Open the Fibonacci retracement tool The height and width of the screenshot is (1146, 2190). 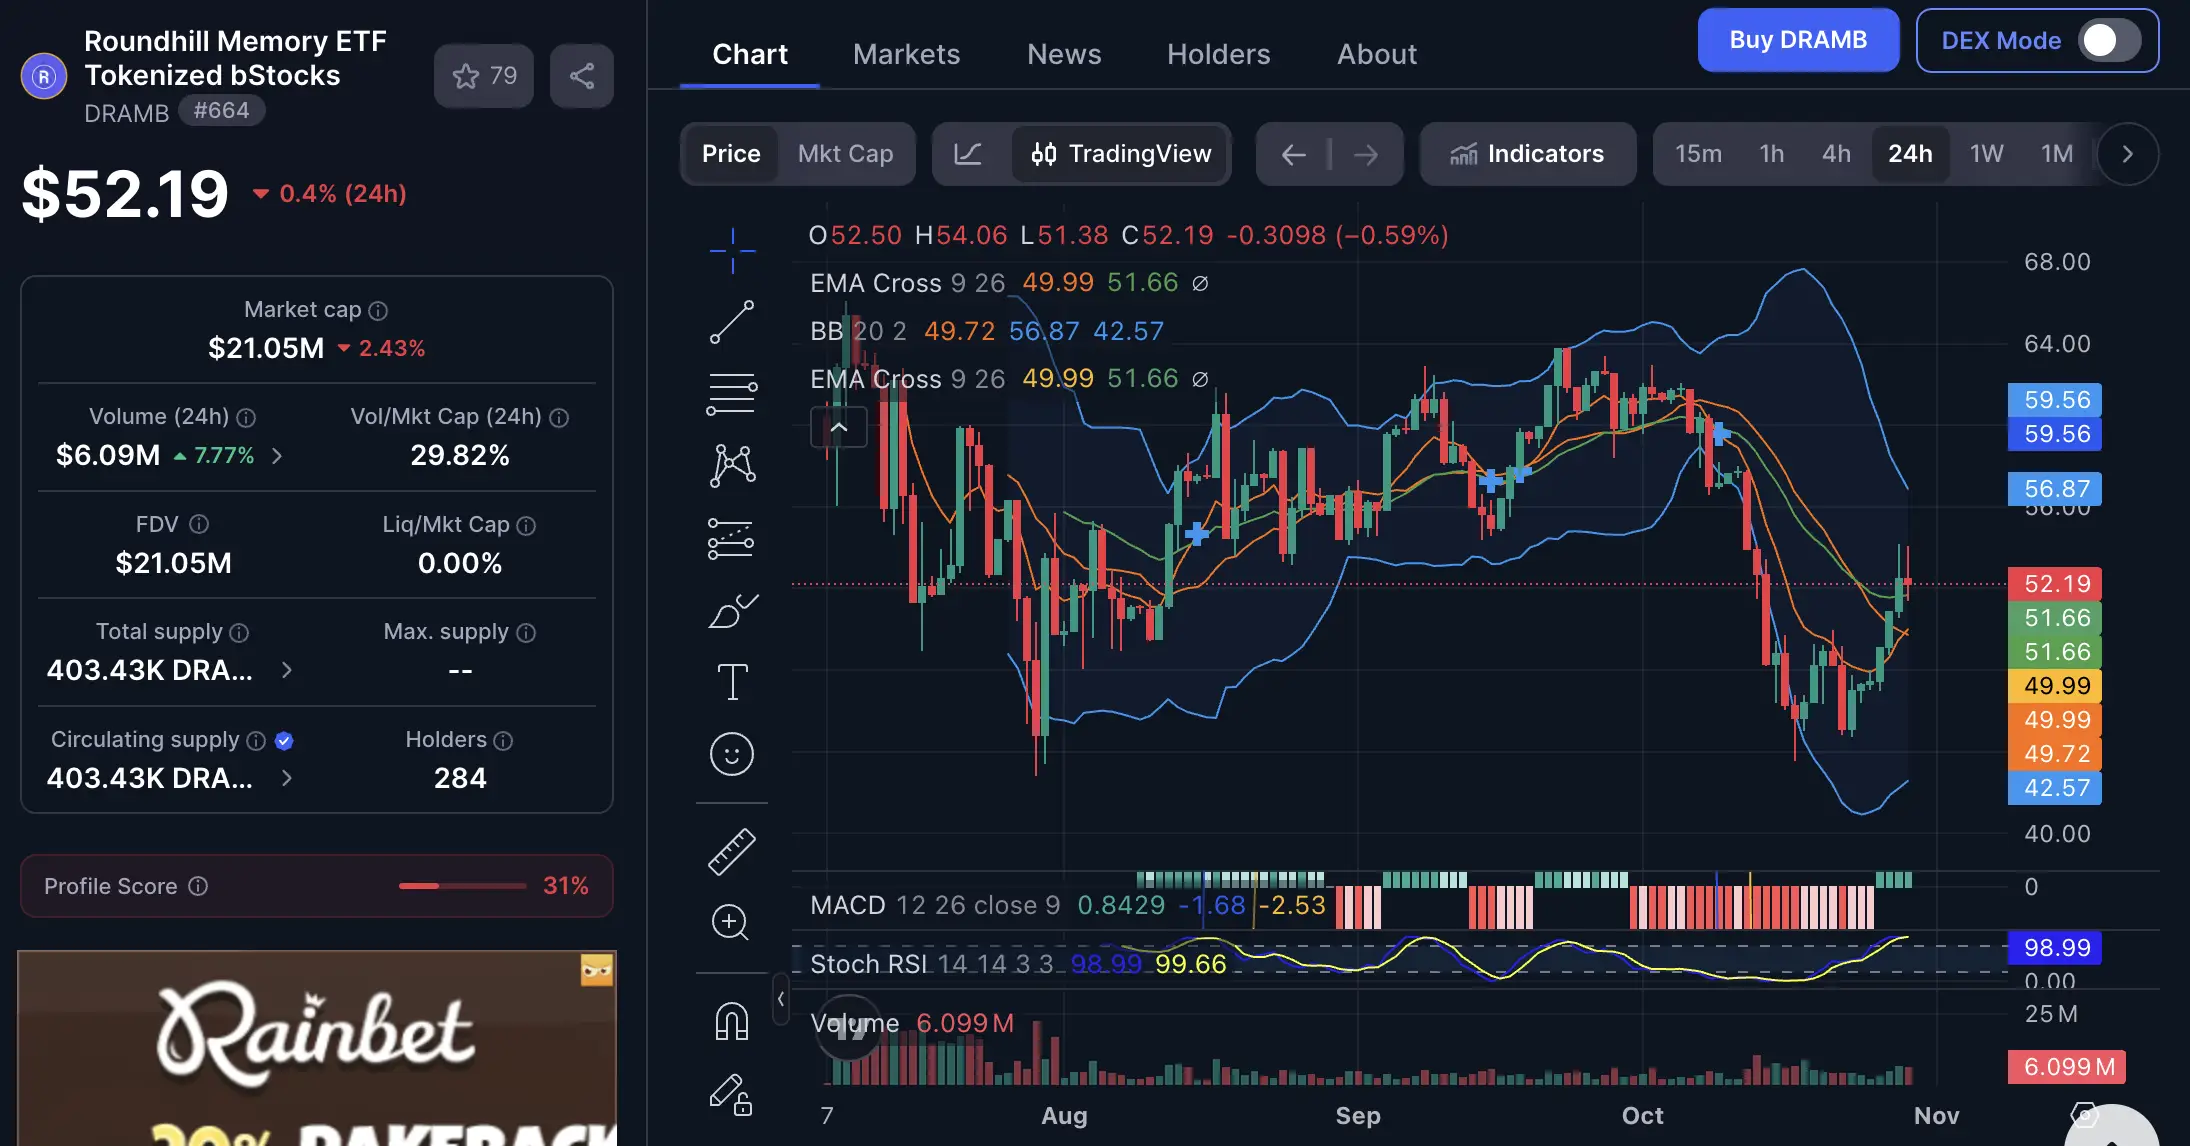[732, 394]
